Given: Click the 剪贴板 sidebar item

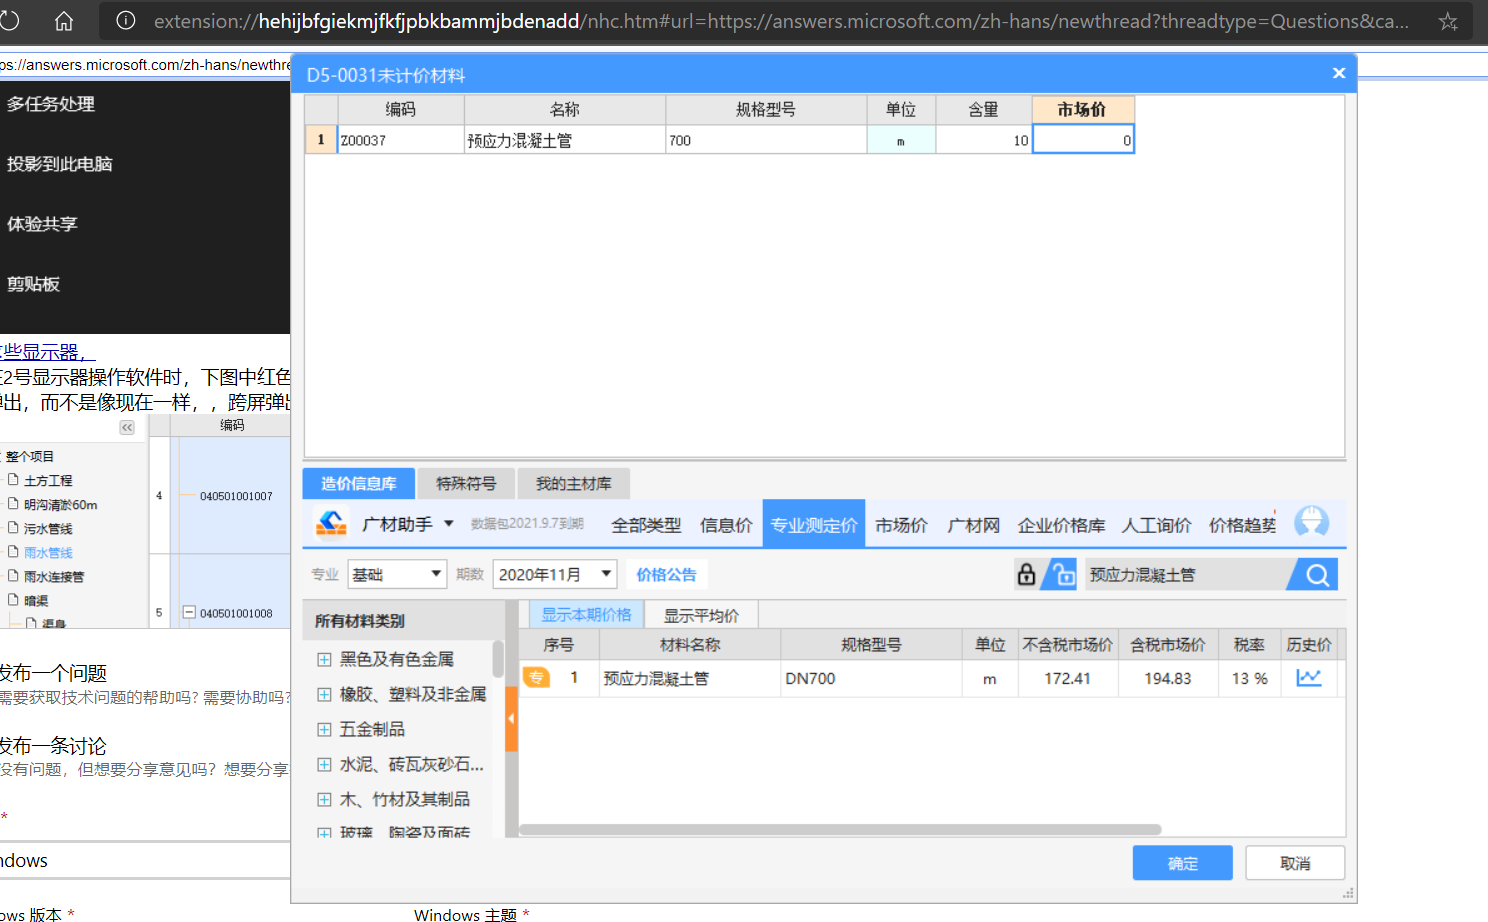Looking at the screenshot, I should coord(33,284).
